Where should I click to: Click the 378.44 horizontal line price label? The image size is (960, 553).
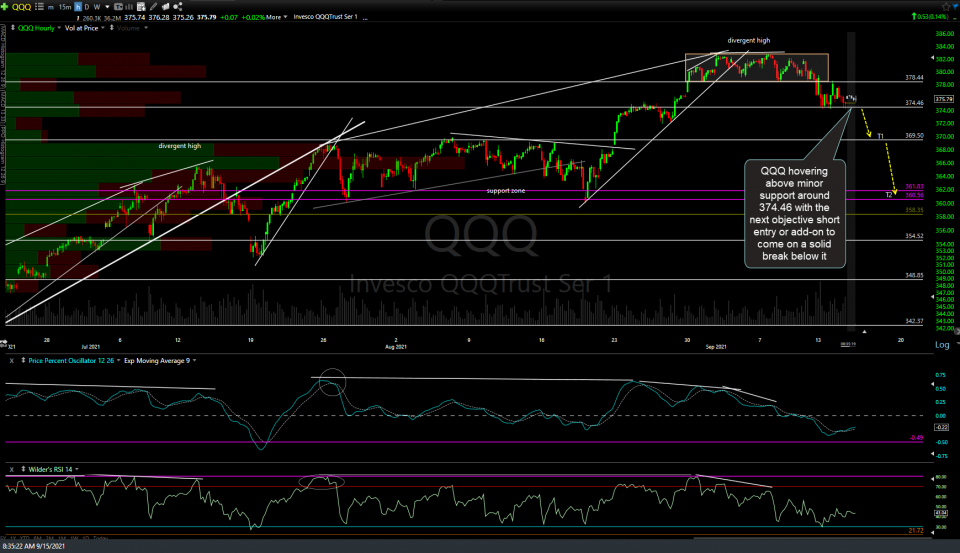(914, 78)
